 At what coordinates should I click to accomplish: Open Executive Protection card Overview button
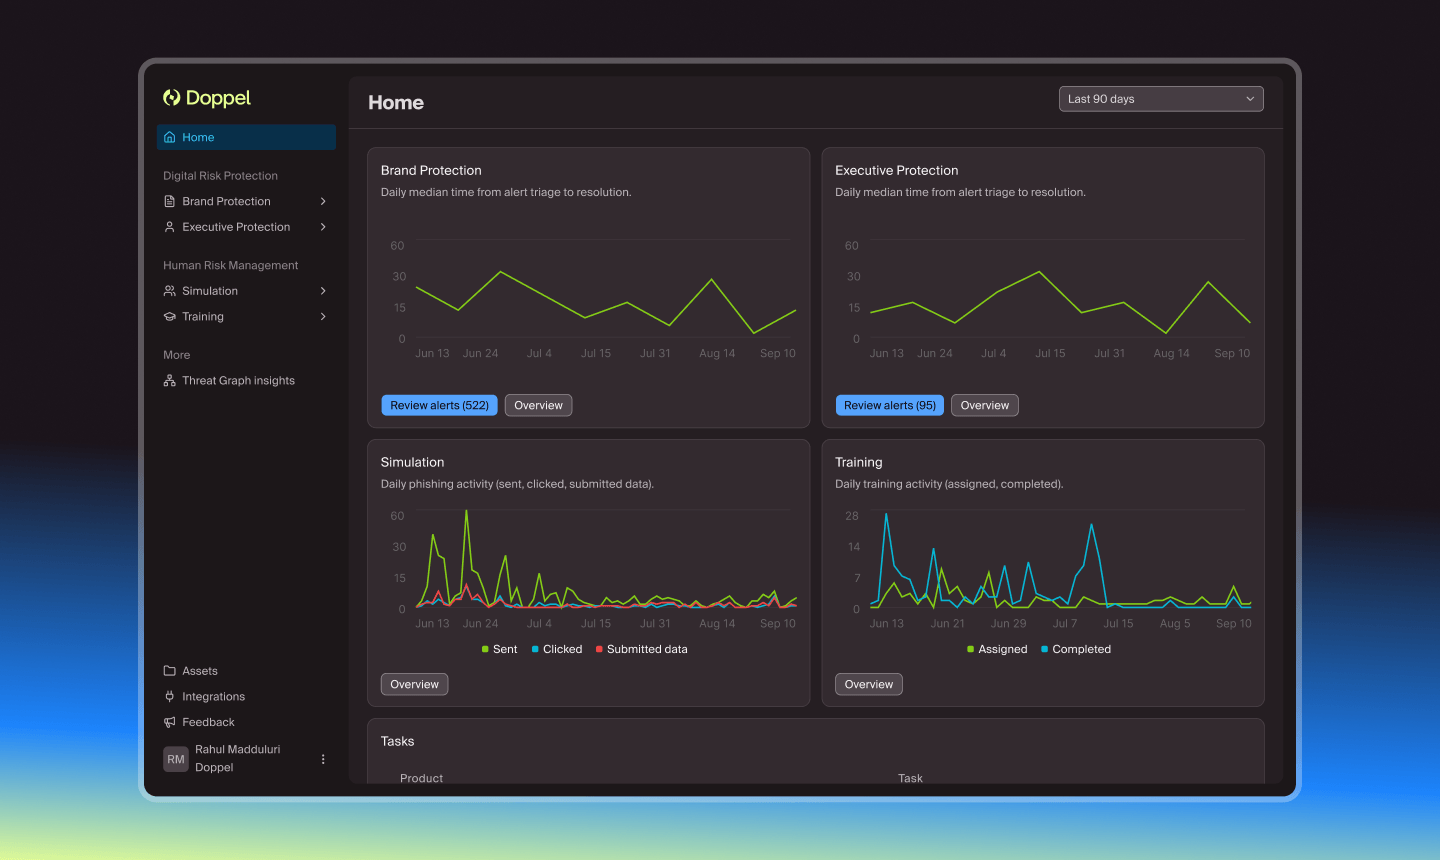tap(985, 405)
